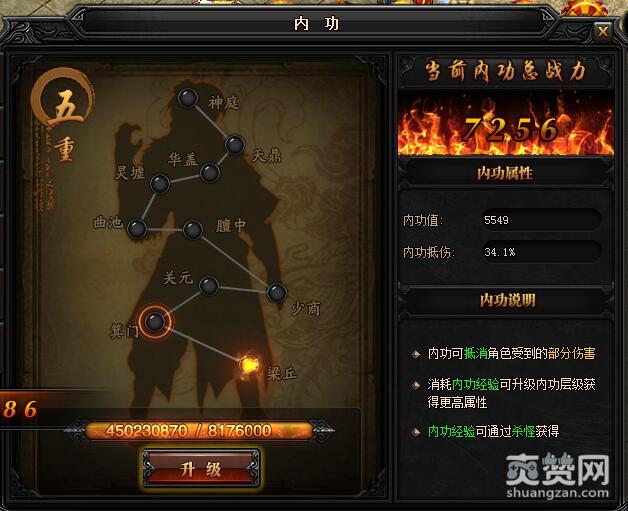Screen dimensions: 628x511
Task: Select the 内功属性 section header
Action: (x=505, y=173)
